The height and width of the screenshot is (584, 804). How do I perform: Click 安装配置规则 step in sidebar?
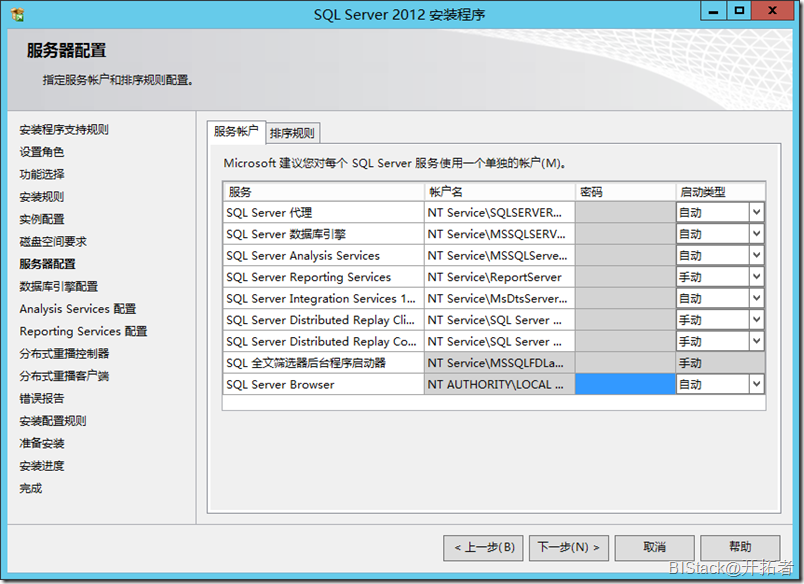coord(53,421)
